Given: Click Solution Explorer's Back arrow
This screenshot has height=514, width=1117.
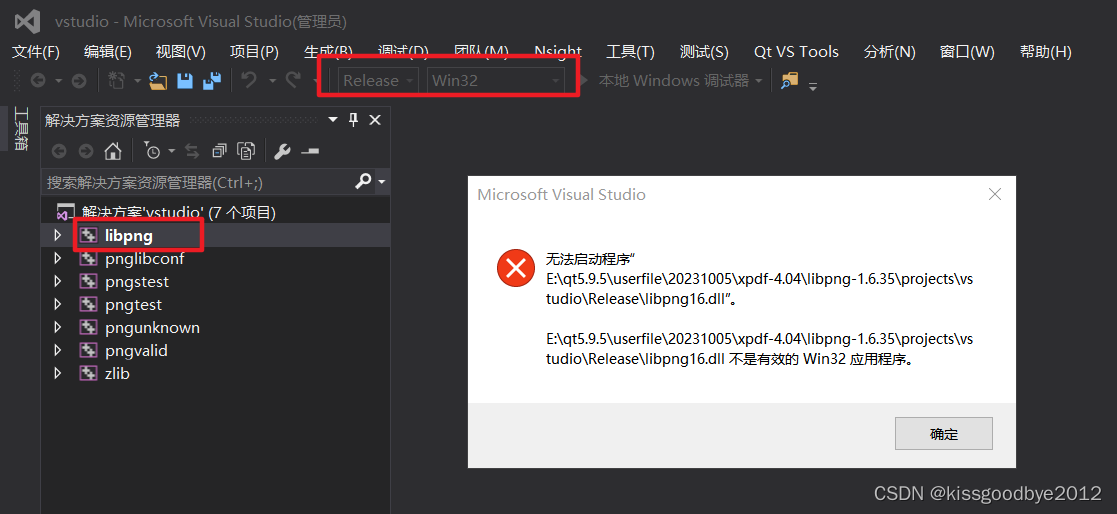Looking at the screenshot, I should pyautogui.click(x=59, y=151).
